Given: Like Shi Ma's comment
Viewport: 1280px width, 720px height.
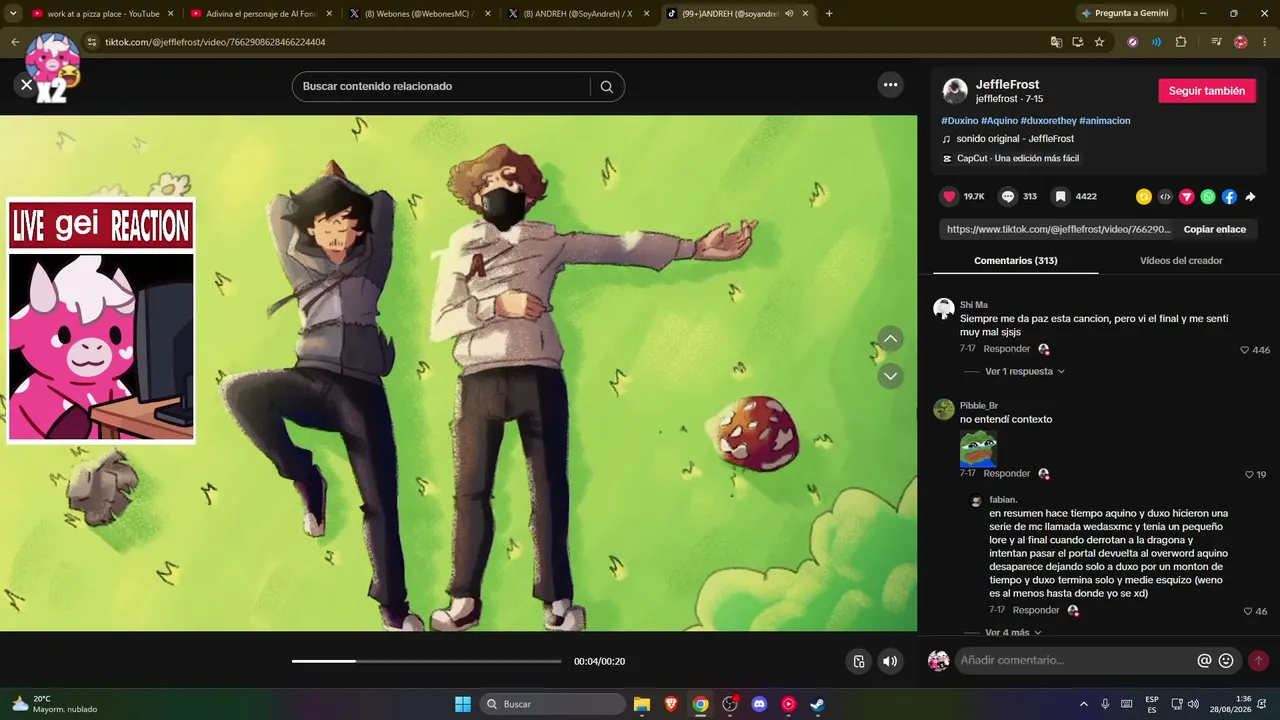Looking at the screenshot, I should (1244, 350).
